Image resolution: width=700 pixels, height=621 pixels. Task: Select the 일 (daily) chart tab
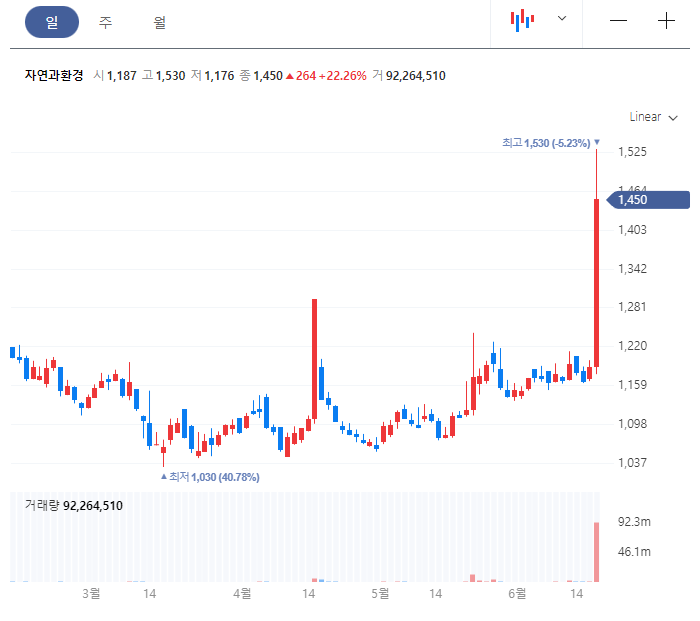pyautogui.click(x=52, y=22)
